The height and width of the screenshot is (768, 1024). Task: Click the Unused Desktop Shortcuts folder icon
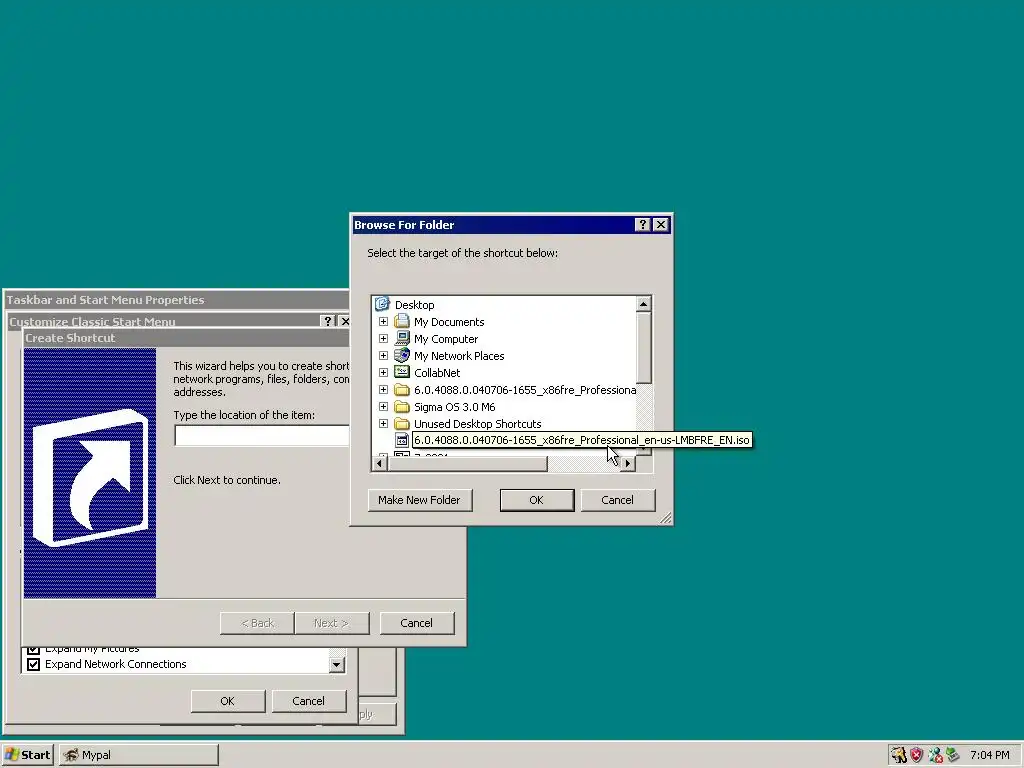[402, 423]
